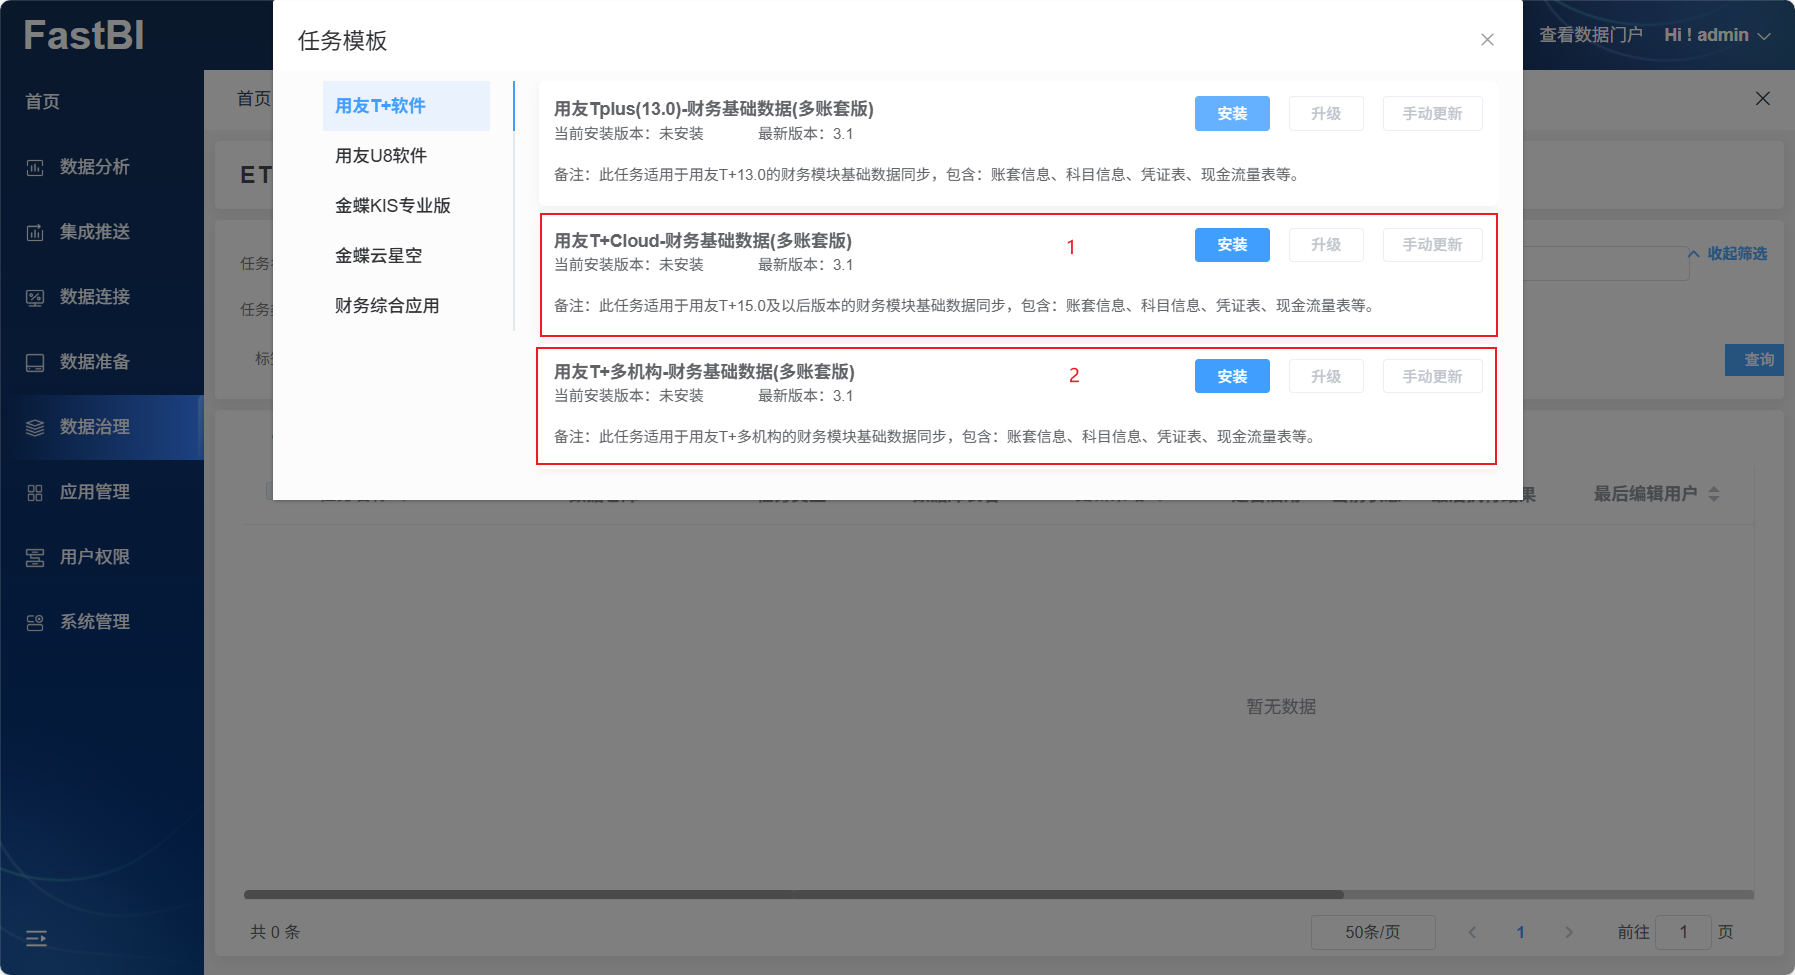Open the 50条/页 page size selector
Viewport: 1795px width, 975px height.
(x=1372, y=932)
